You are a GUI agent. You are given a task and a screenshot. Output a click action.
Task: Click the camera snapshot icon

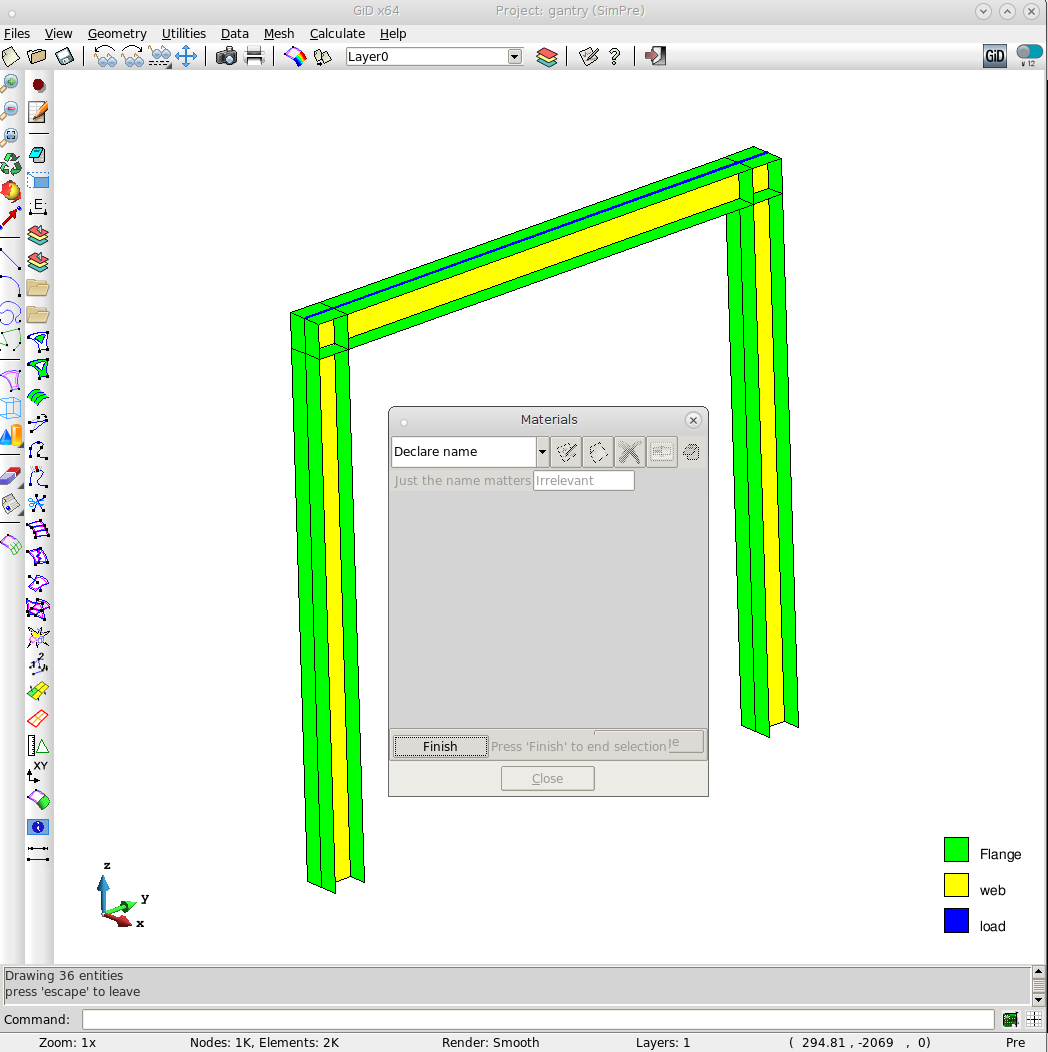(227, 56)
